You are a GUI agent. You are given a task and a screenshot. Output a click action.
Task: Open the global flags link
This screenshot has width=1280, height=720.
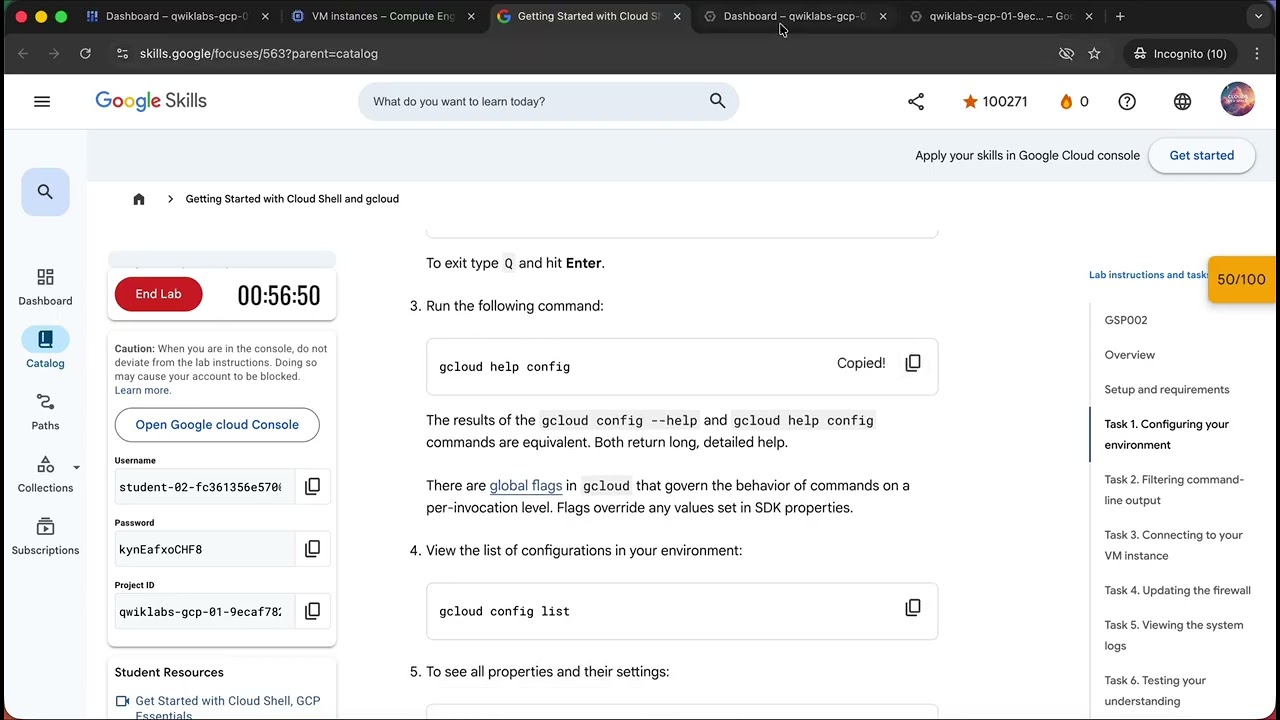pos(525,485)
